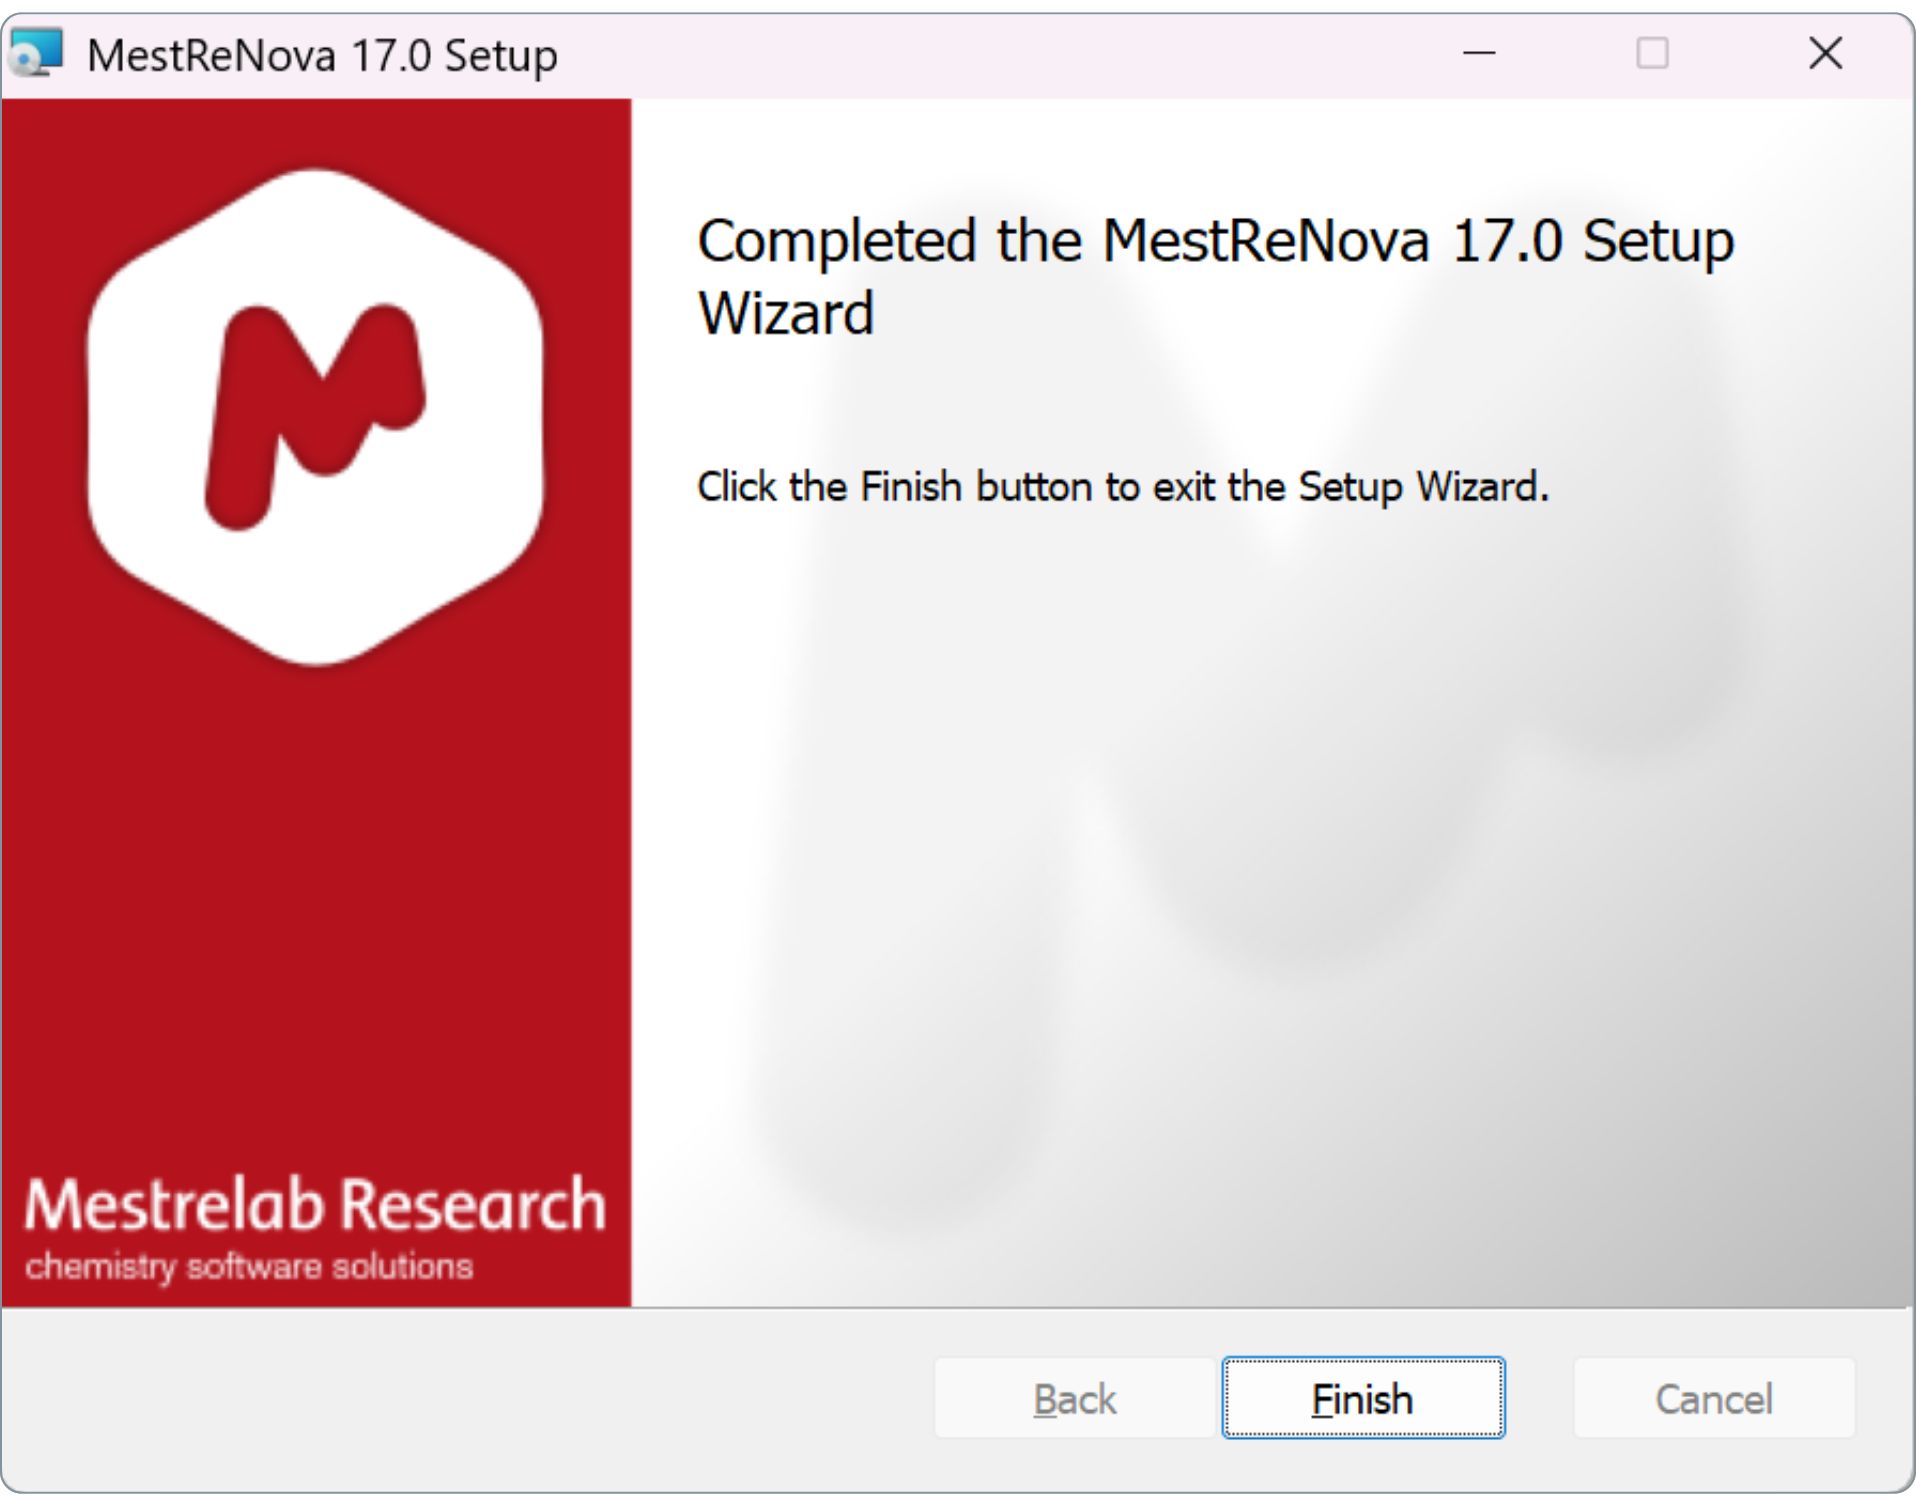The width and height of the screenshot is (1916, 1506).
Task: Select the "chemistry software solutions" tagline
Action: point(249,1267)
